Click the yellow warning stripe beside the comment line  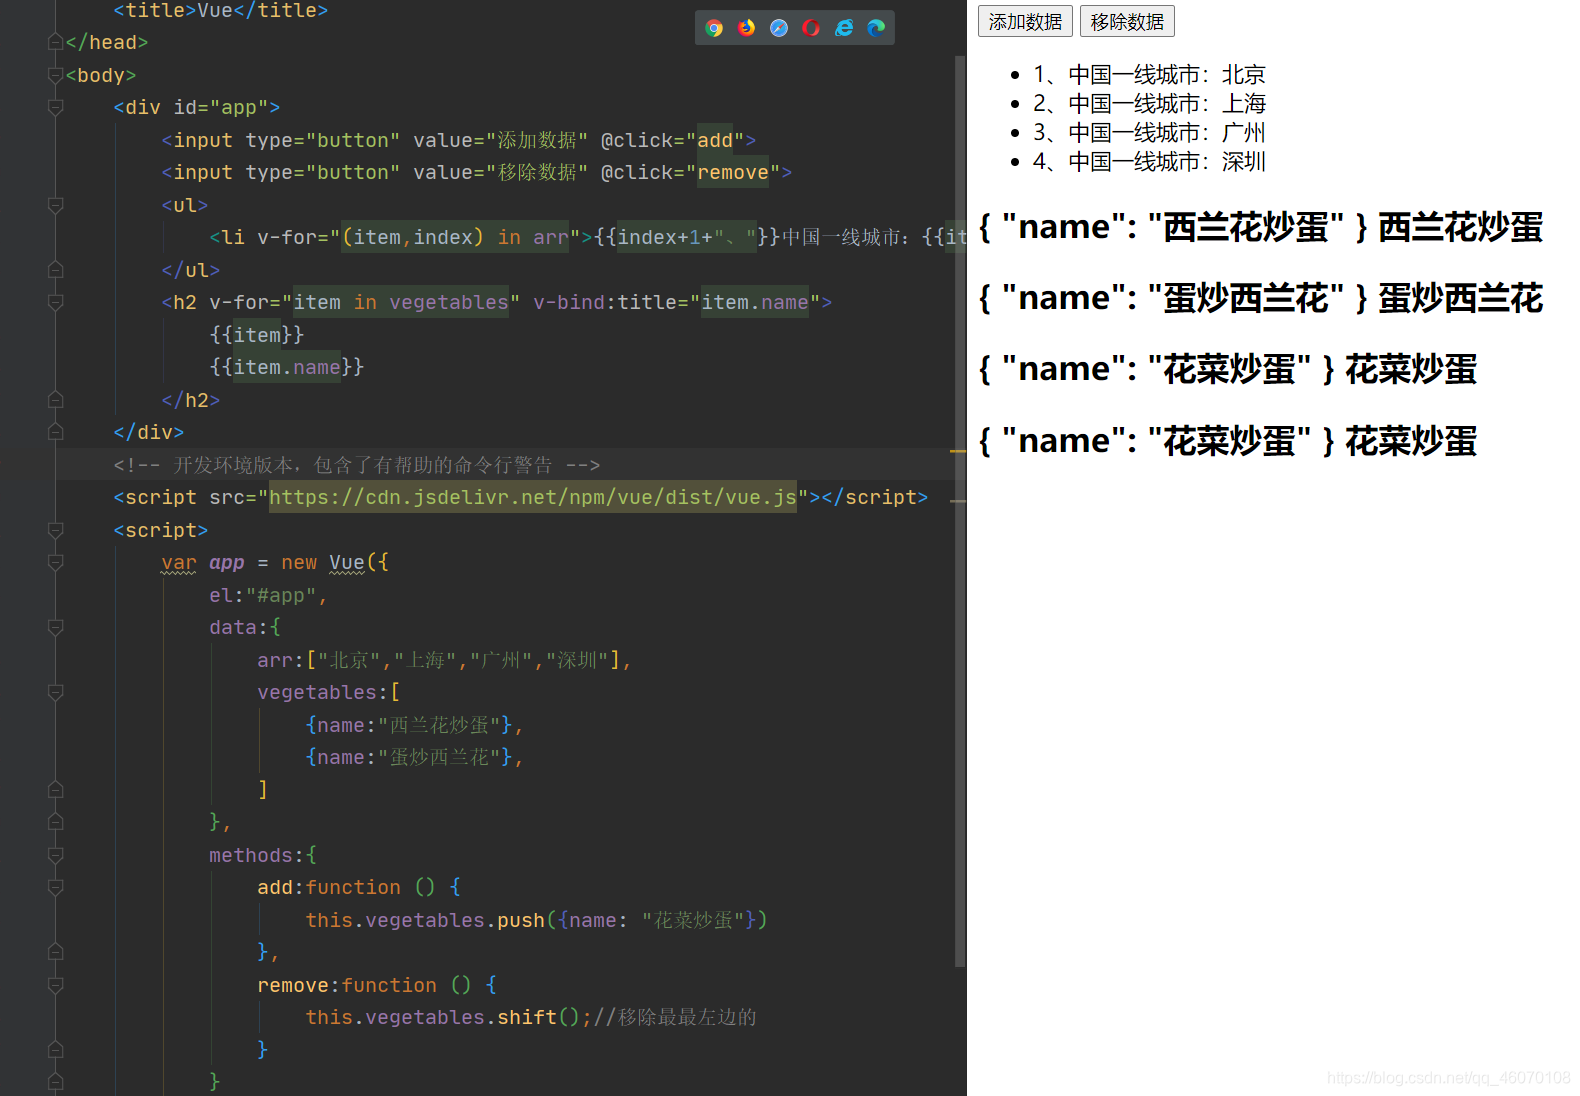coord(958,452)
